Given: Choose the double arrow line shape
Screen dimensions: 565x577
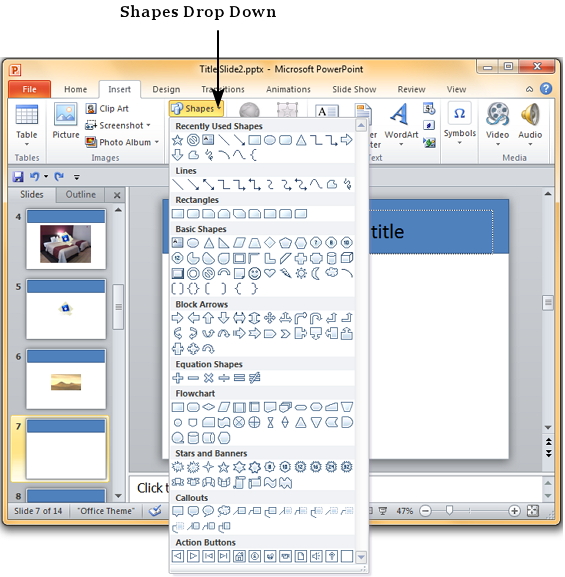Looking at the screenshot, I should pos(208,184).
